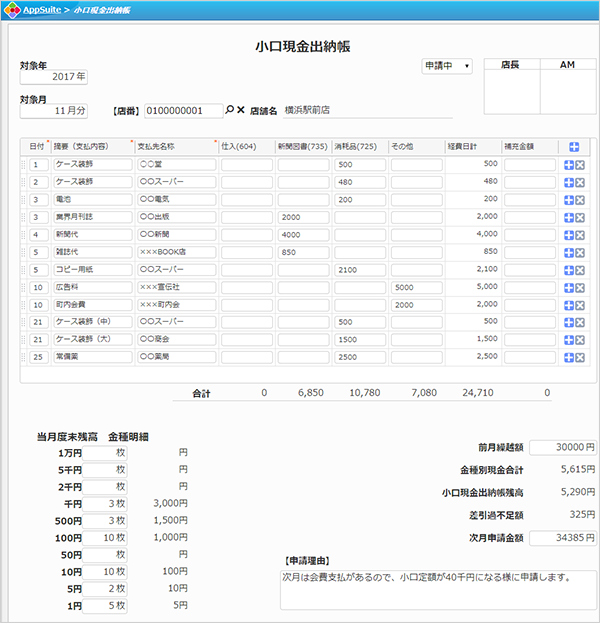
Task: Click 新聞図書 amount field showing 4000
Action: click(x=304, y=234)
